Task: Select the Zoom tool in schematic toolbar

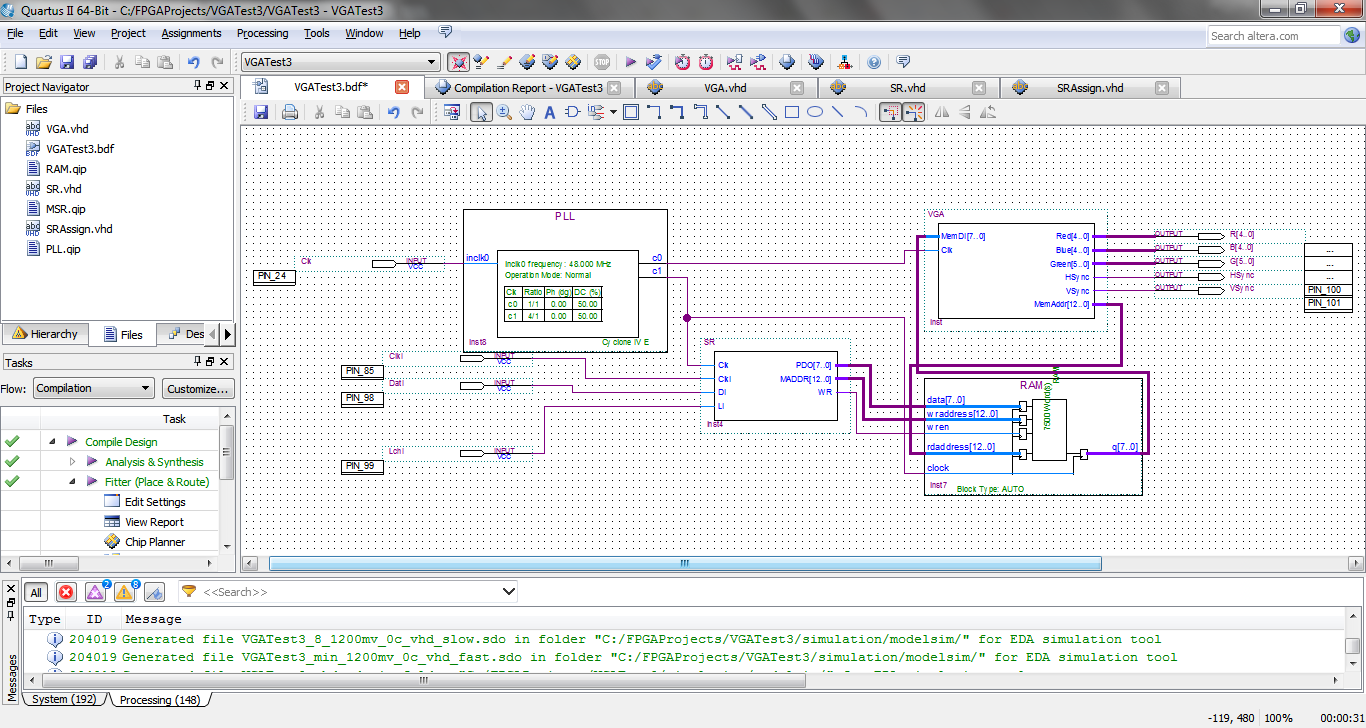Action: click(504, 112)
